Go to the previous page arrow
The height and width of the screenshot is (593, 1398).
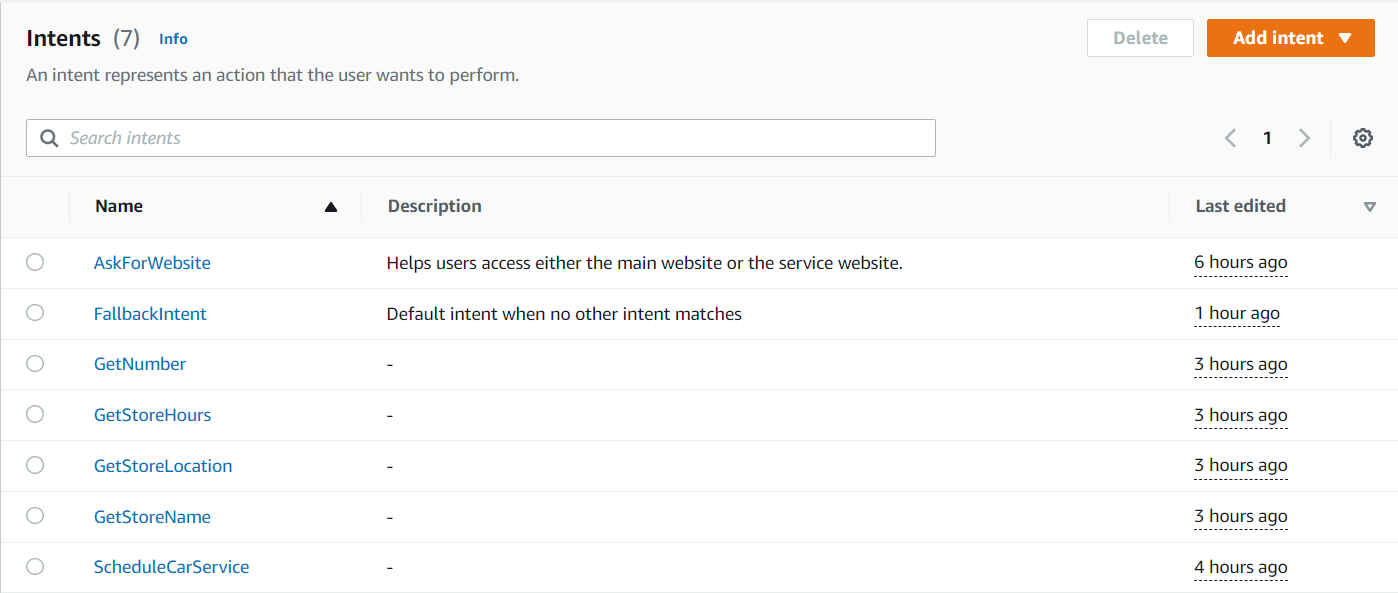(x=1230, y=138)
